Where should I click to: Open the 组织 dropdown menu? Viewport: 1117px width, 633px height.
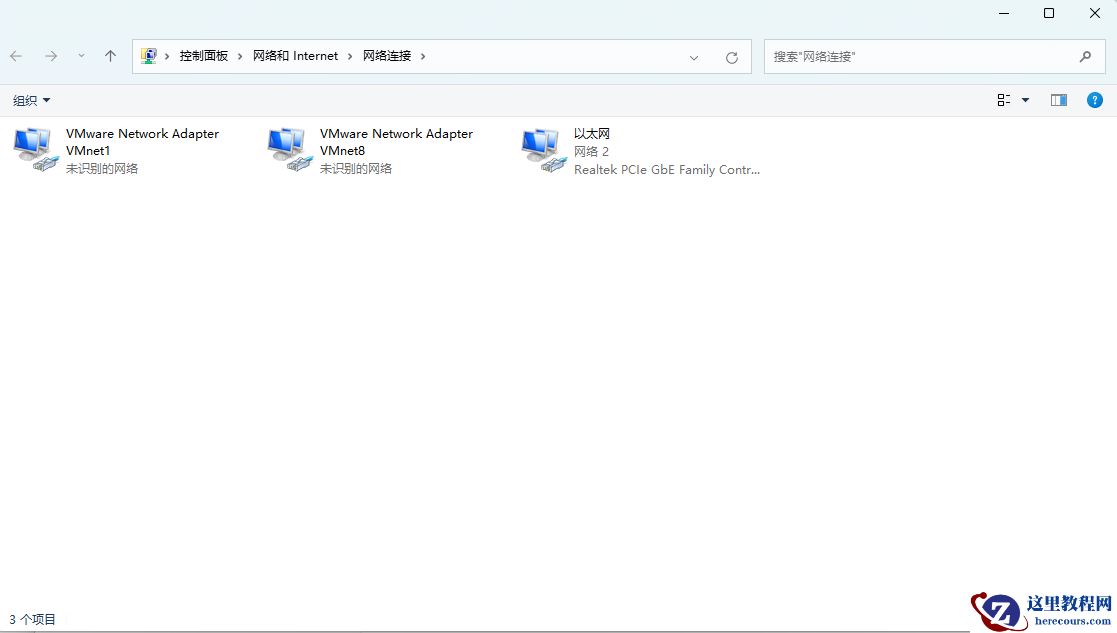[30, 100]
